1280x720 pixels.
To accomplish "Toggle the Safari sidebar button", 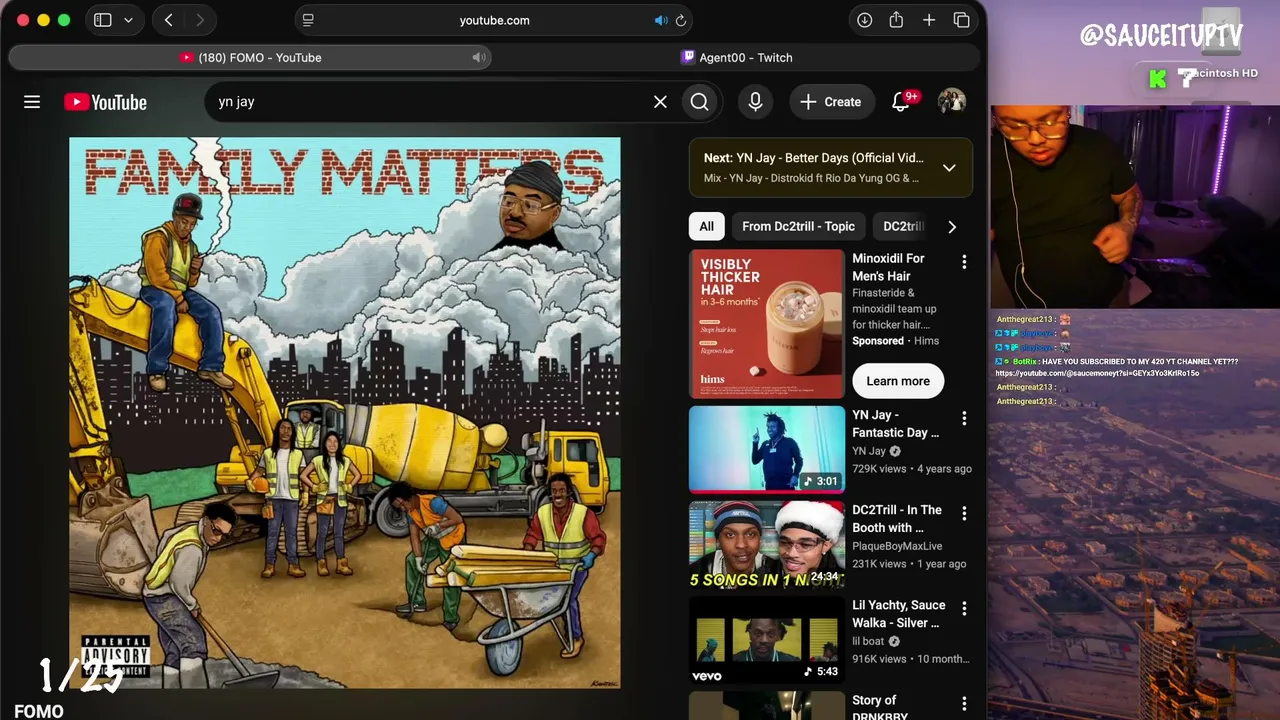I will [x=102, y=20].
